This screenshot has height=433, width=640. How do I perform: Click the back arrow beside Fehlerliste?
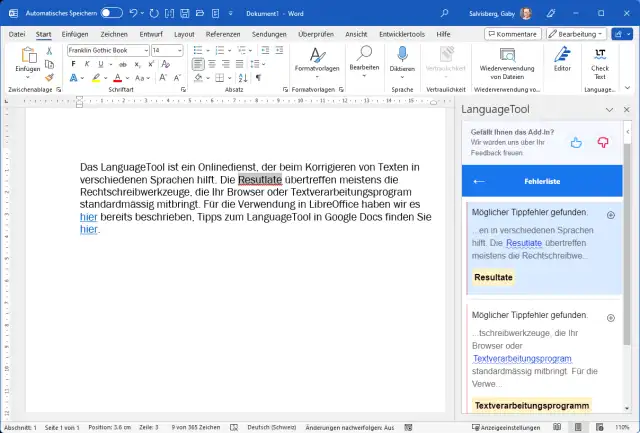pos(478,182)
